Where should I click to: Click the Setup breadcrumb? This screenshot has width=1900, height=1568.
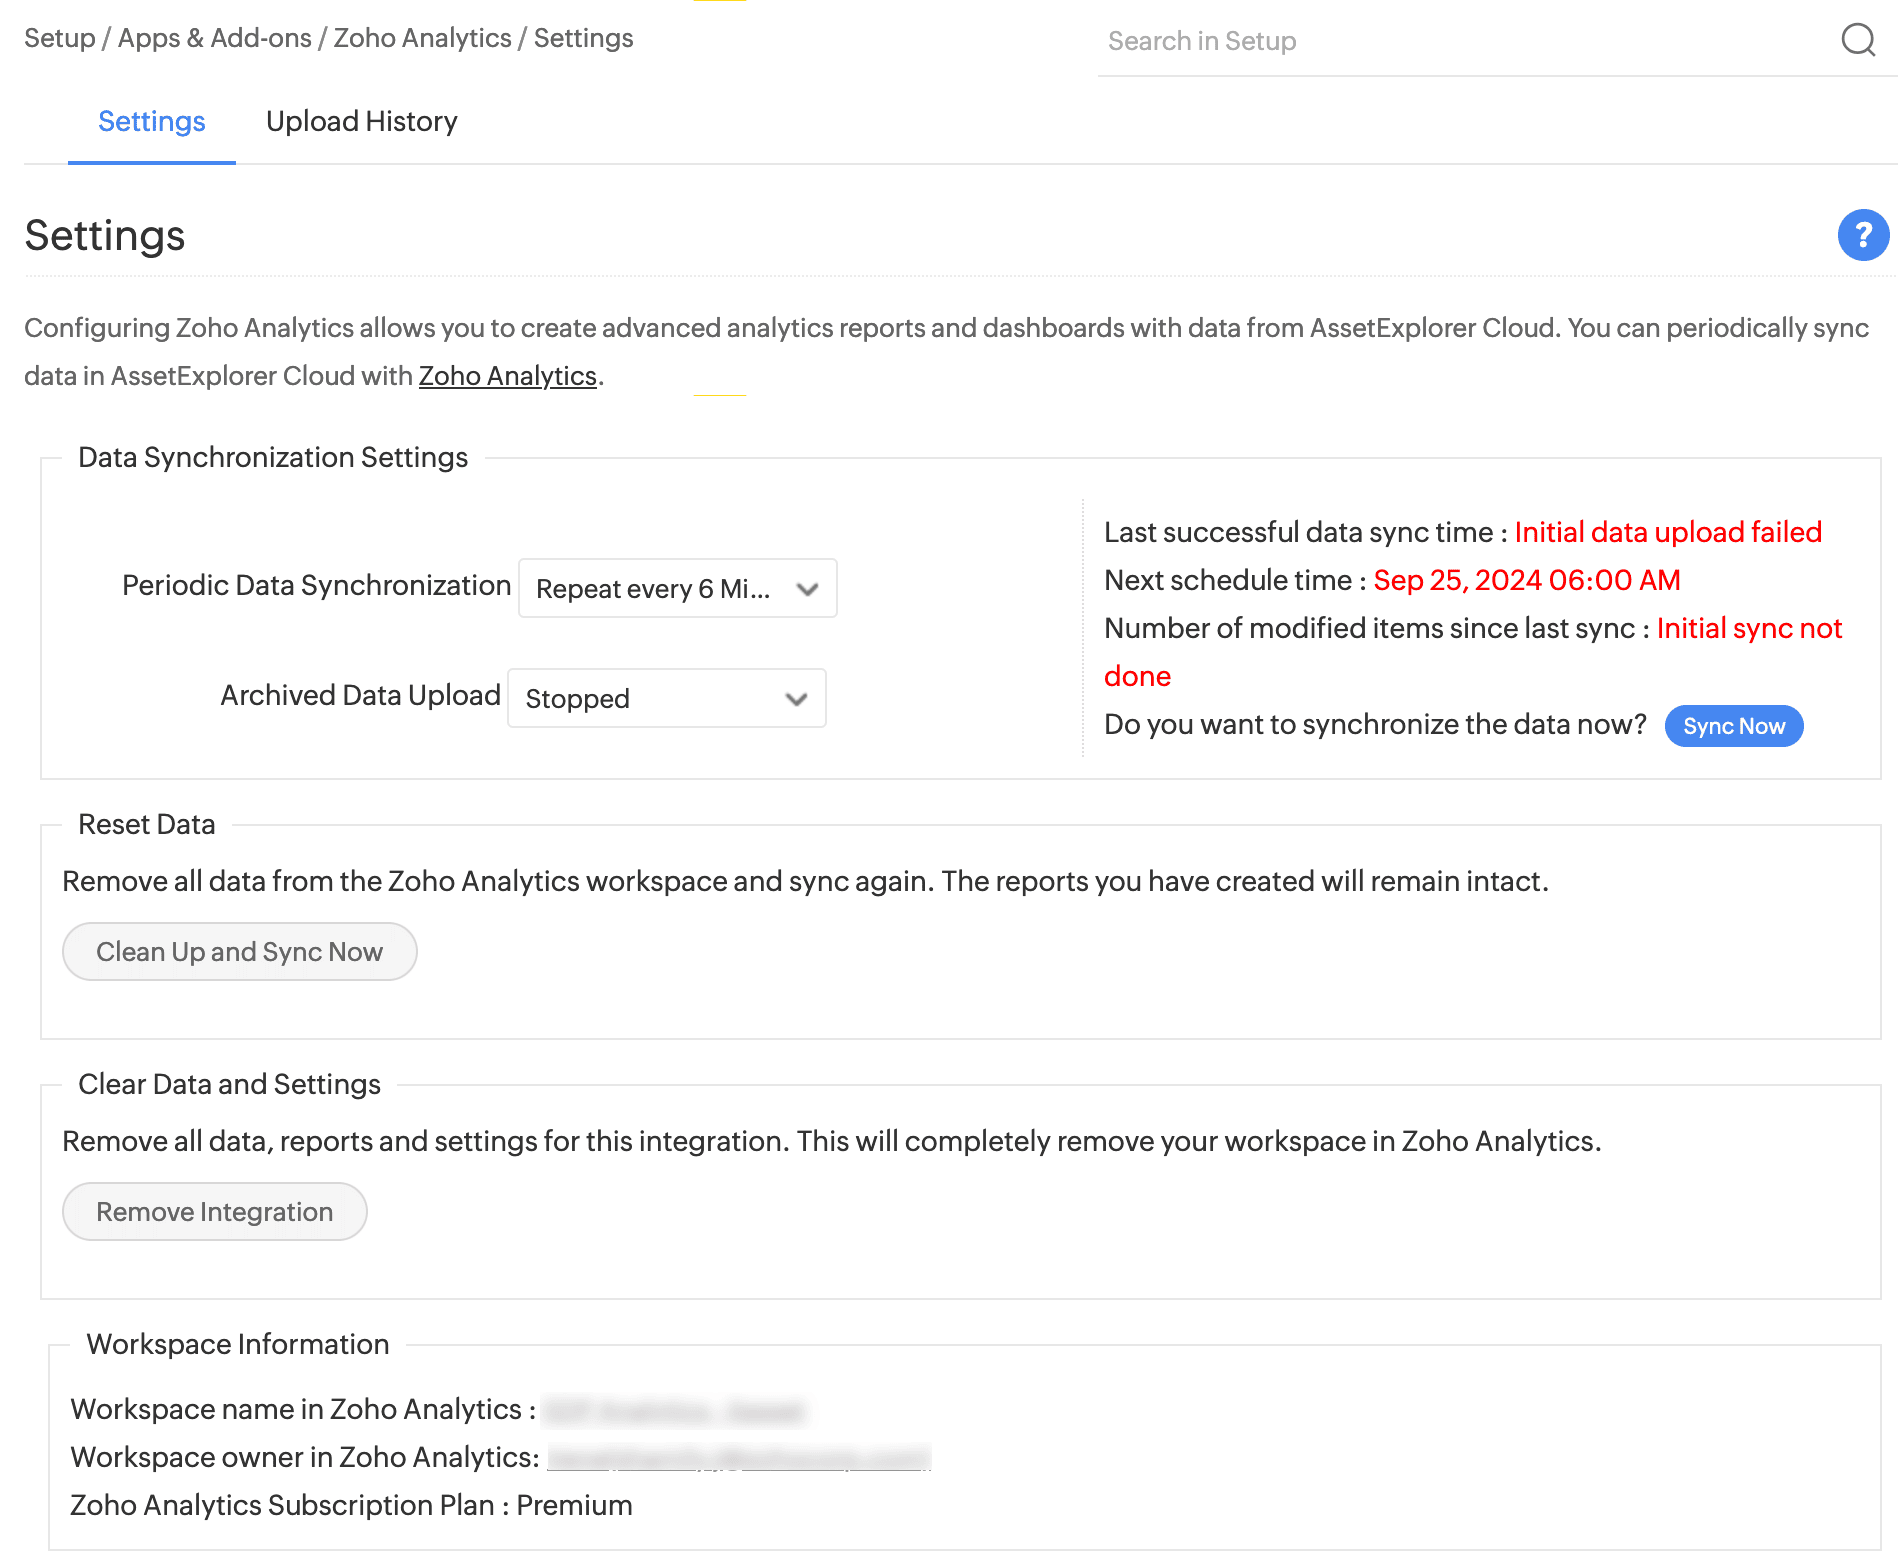point(59,38)
